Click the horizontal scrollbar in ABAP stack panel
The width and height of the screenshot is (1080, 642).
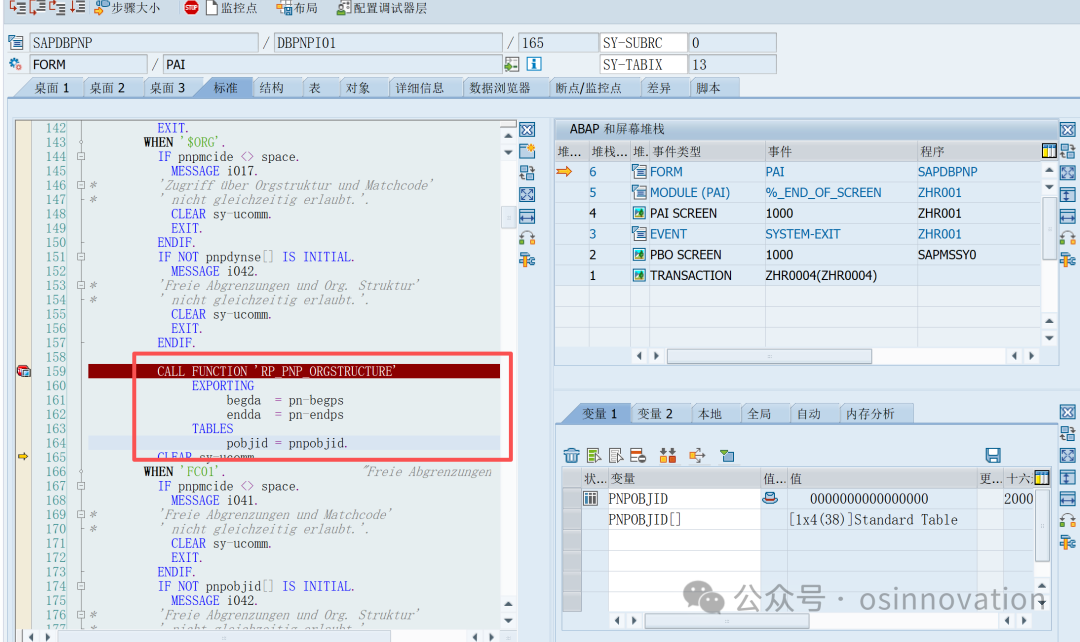pyautogui.click(x=769, y=356)
